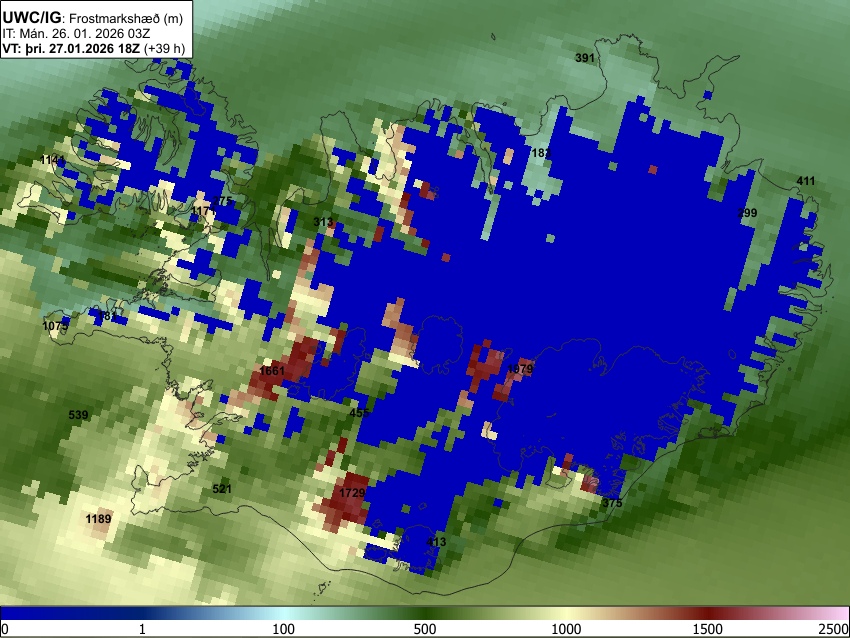The width and height of the screenshot is (850, 638).
Task: Click the map value 411
Action: (x=806, y=181)
